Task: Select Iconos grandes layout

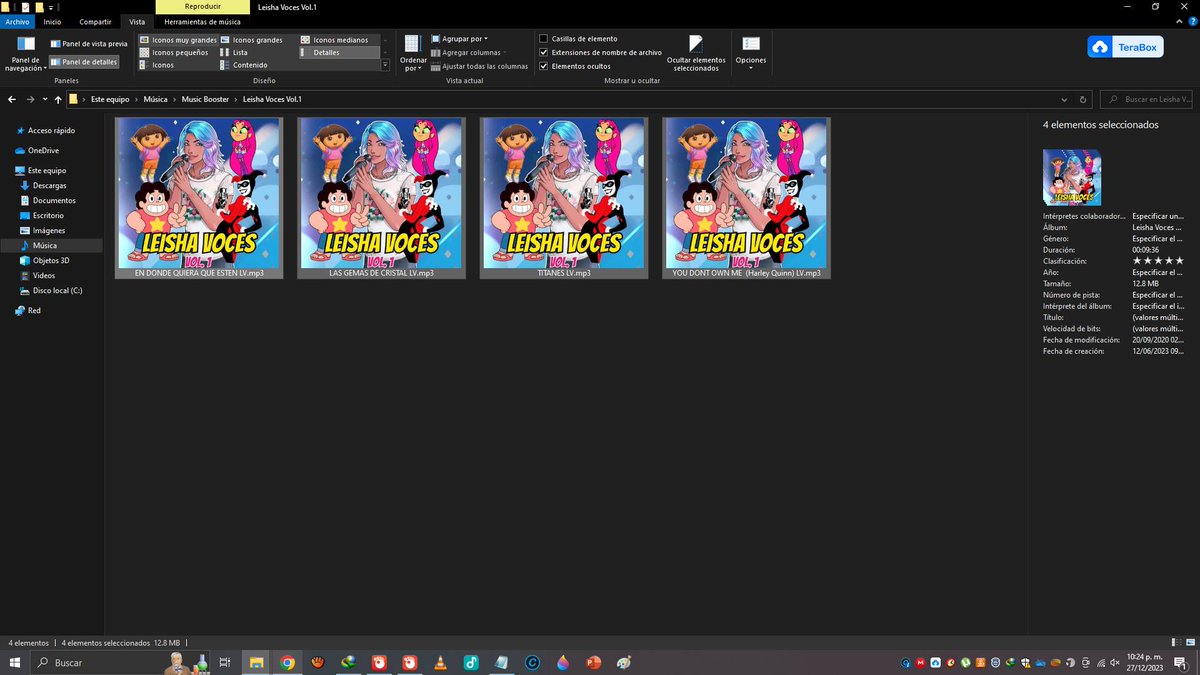Action: pyautogui.click(x=251, y=40)
